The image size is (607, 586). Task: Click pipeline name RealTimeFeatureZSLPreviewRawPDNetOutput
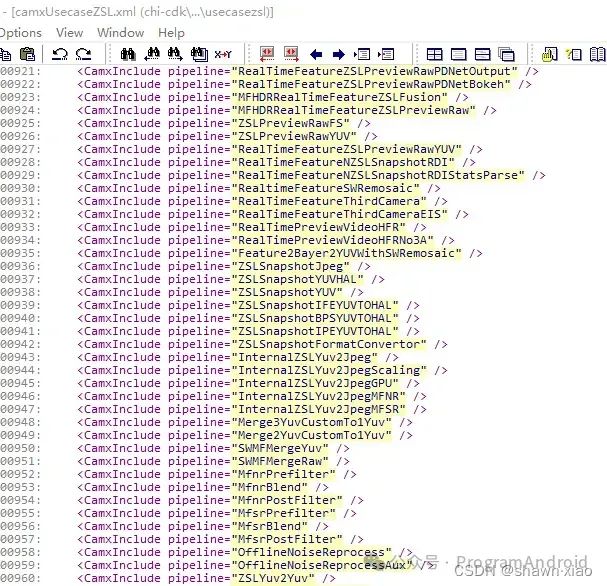374,71
